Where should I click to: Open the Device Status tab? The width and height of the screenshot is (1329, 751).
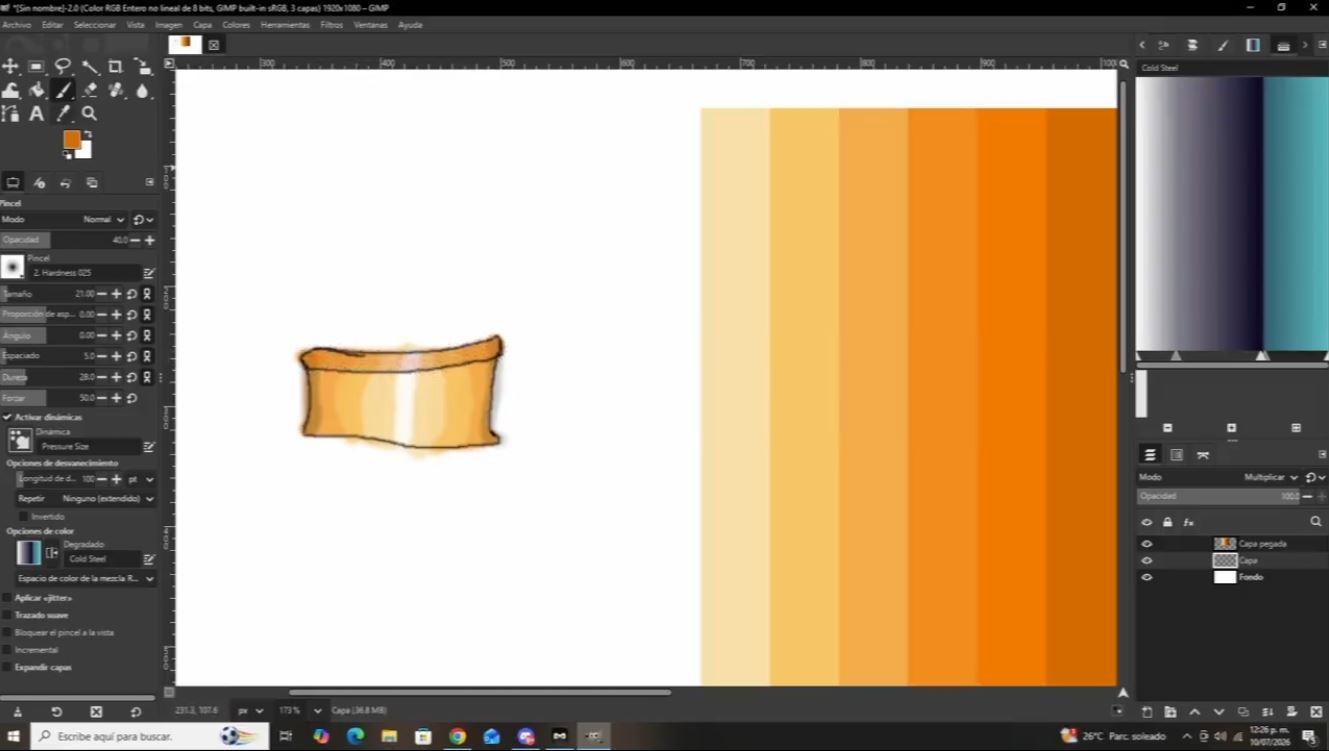[39, 183]
